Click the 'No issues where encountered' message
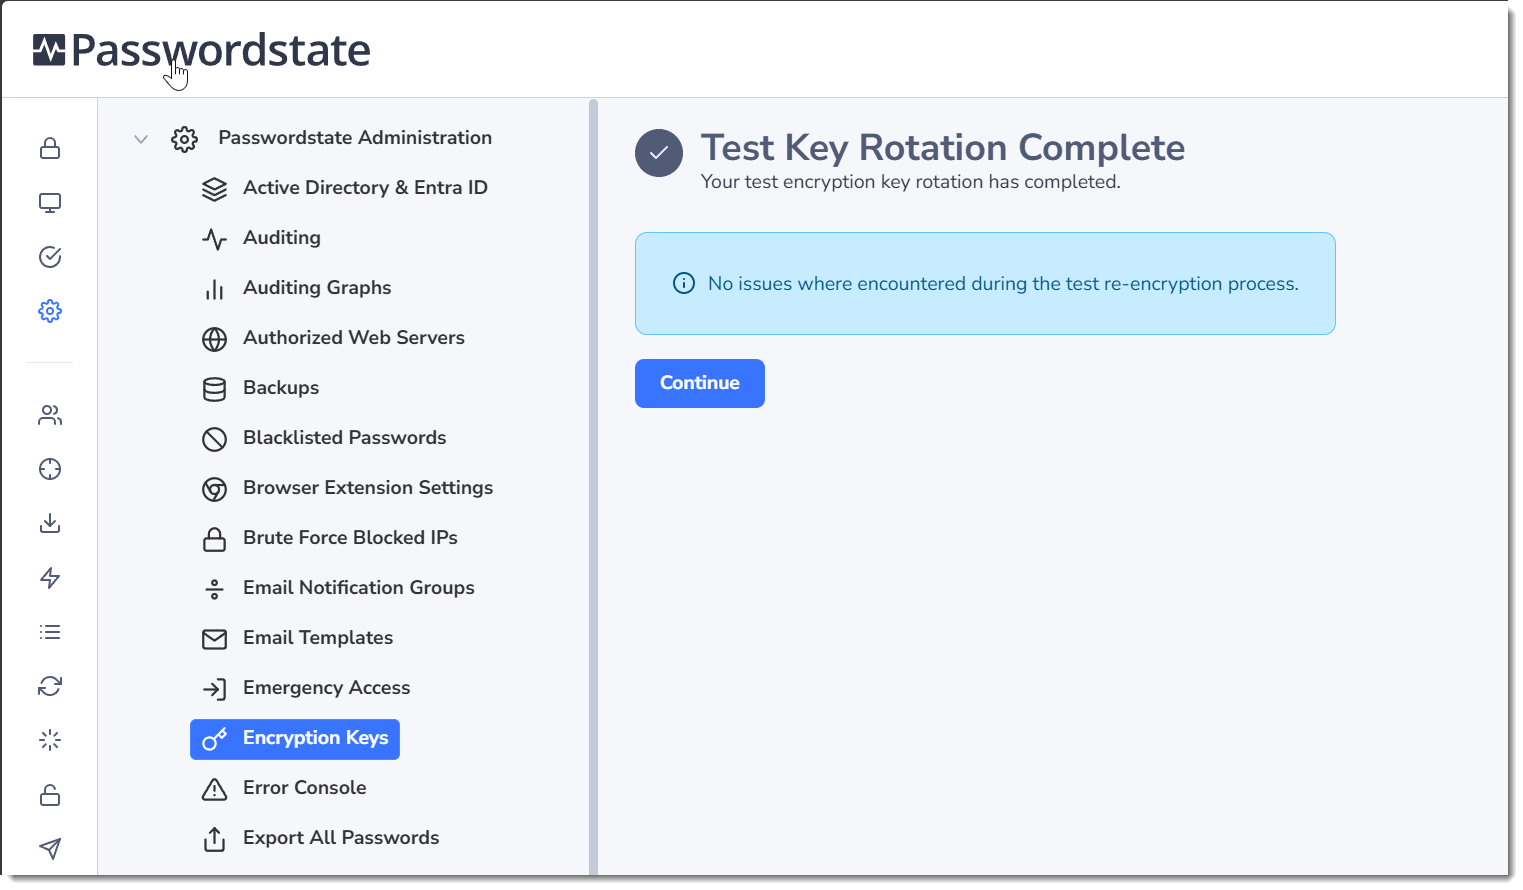Screen dimensions: 1523x890 pos(1003,284)
